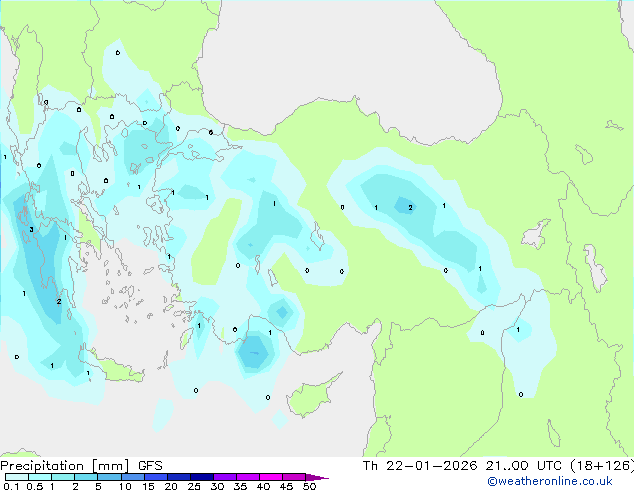Click the '0.1' legend scale label
Viewport: 634px width, 490px height.
point(11,486)
